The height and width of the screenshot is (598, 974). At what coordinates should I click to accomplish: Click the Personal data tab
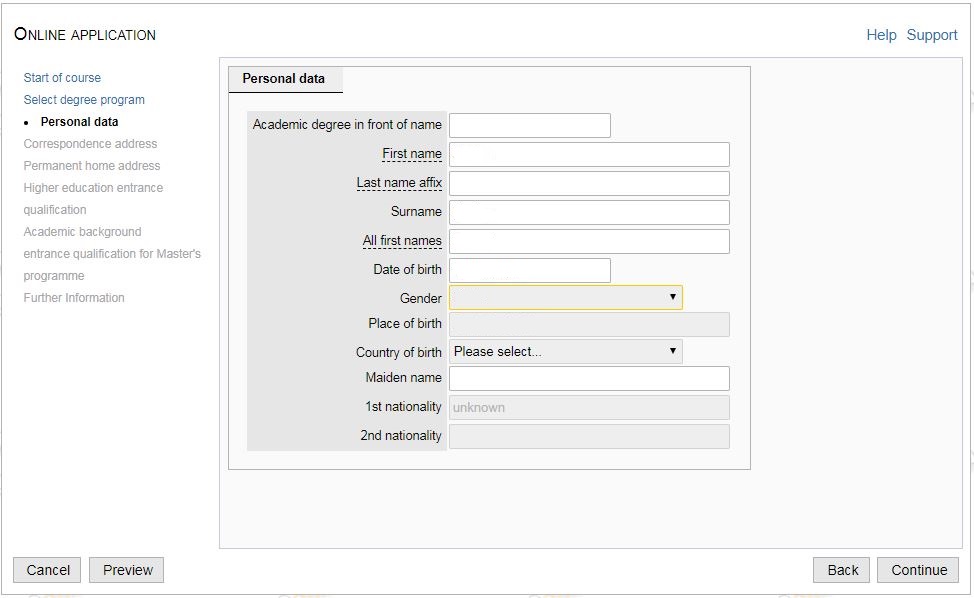click(x=284, y=79)
